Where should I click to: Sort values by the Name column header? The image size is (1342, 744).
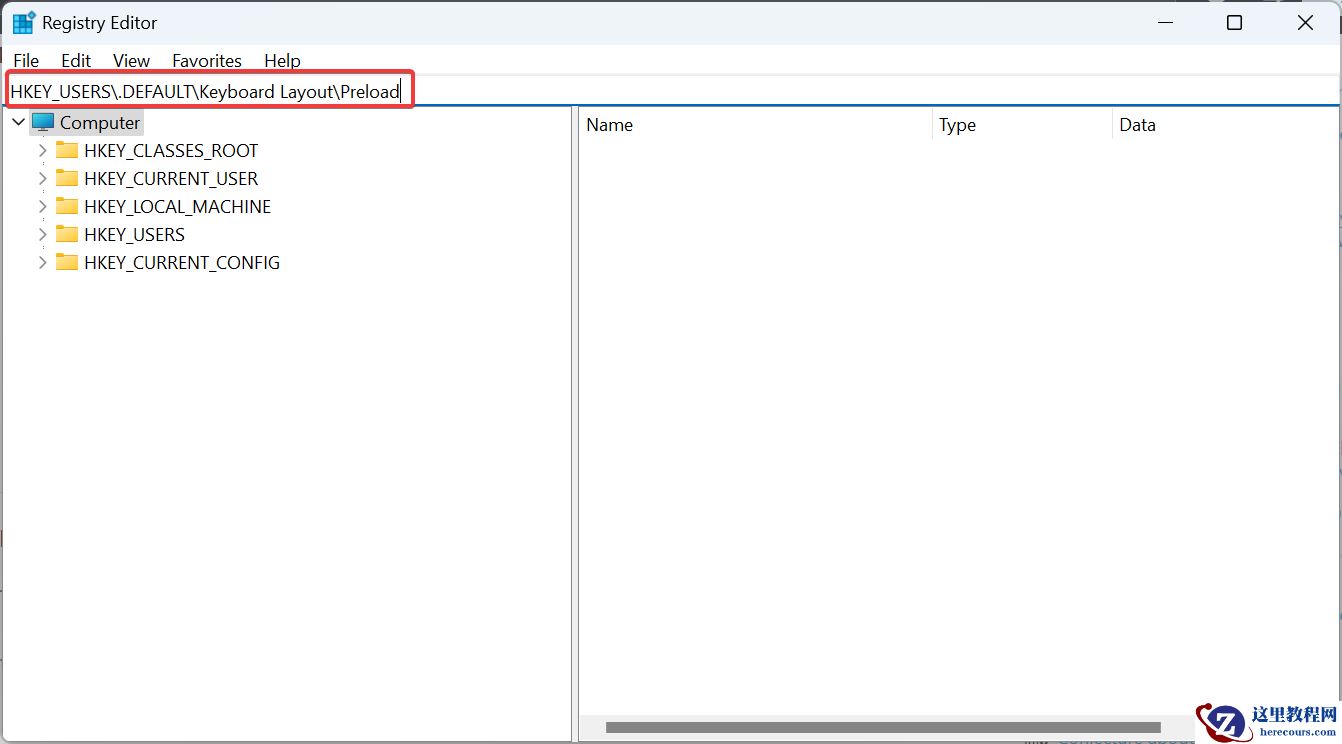point(756,125)
